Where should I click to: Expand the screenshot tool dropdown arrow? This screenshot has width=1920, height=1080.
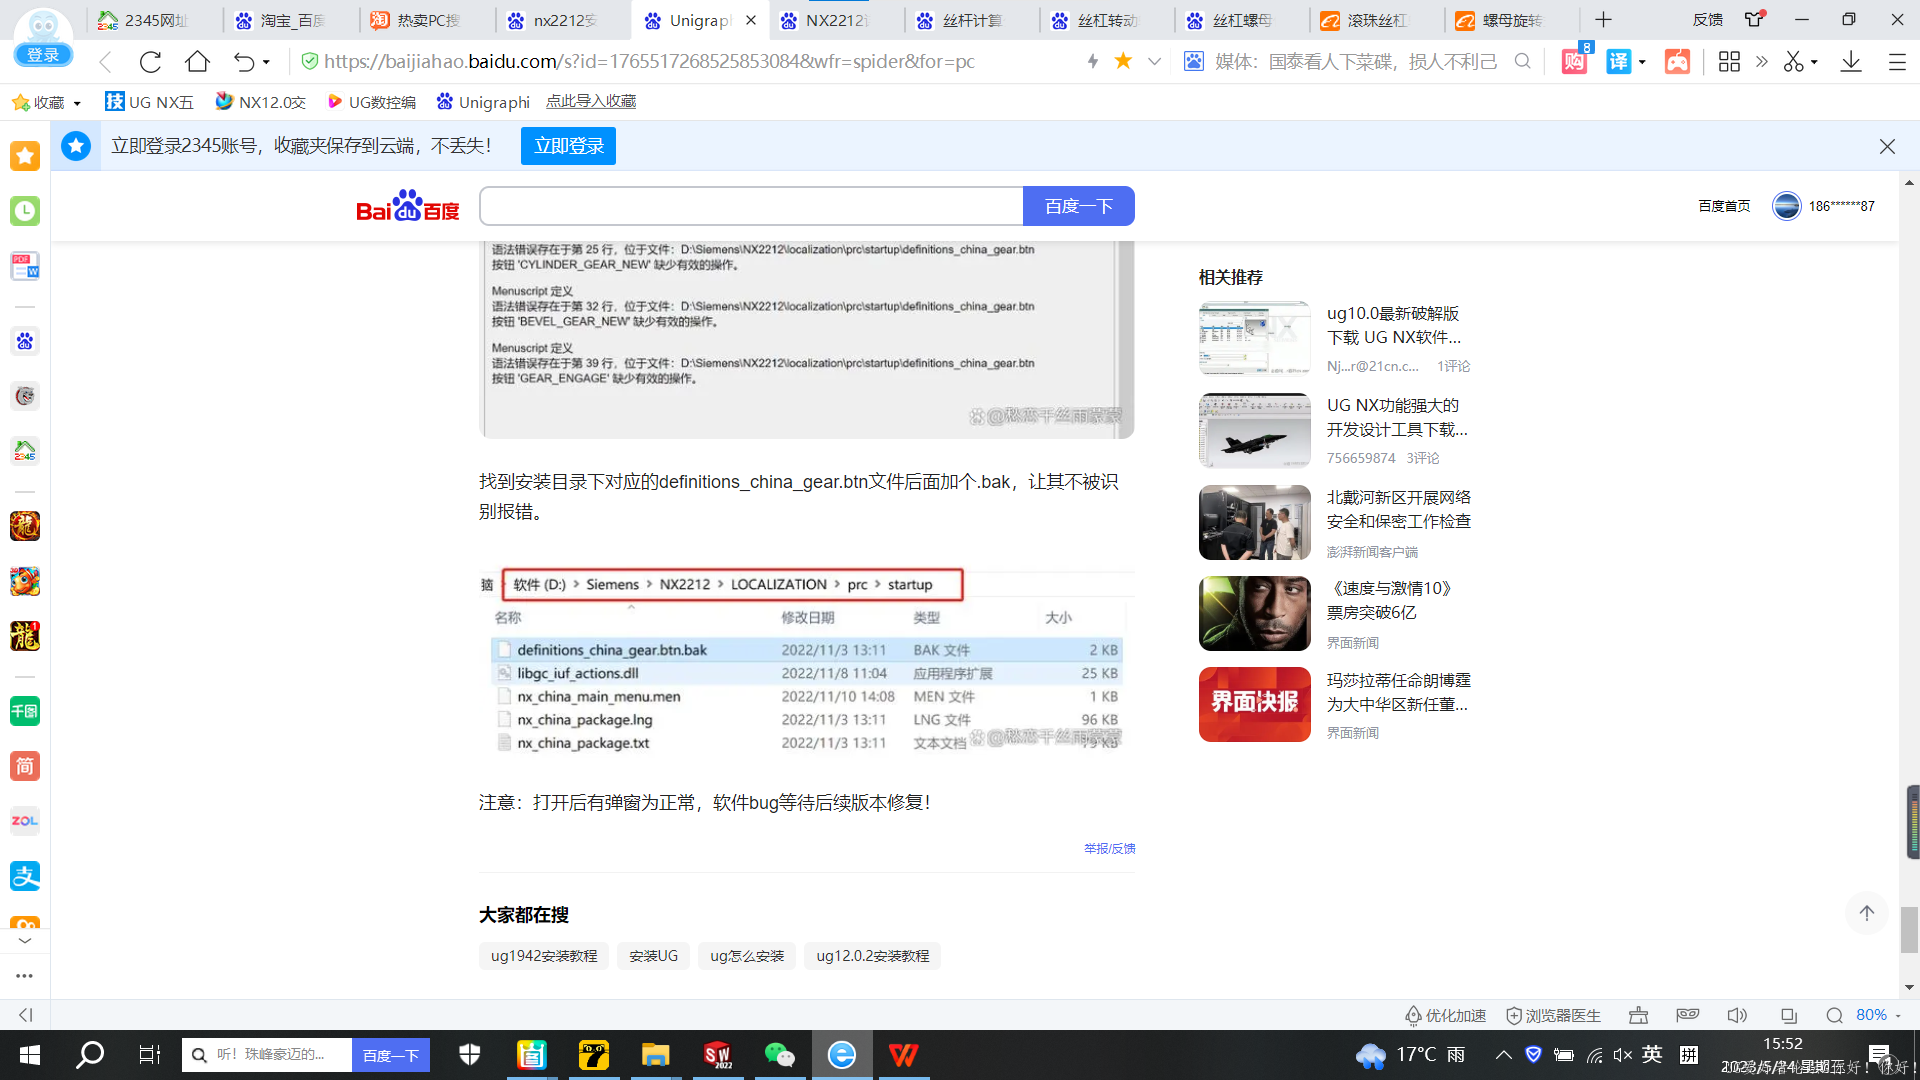pos(1814,62)
